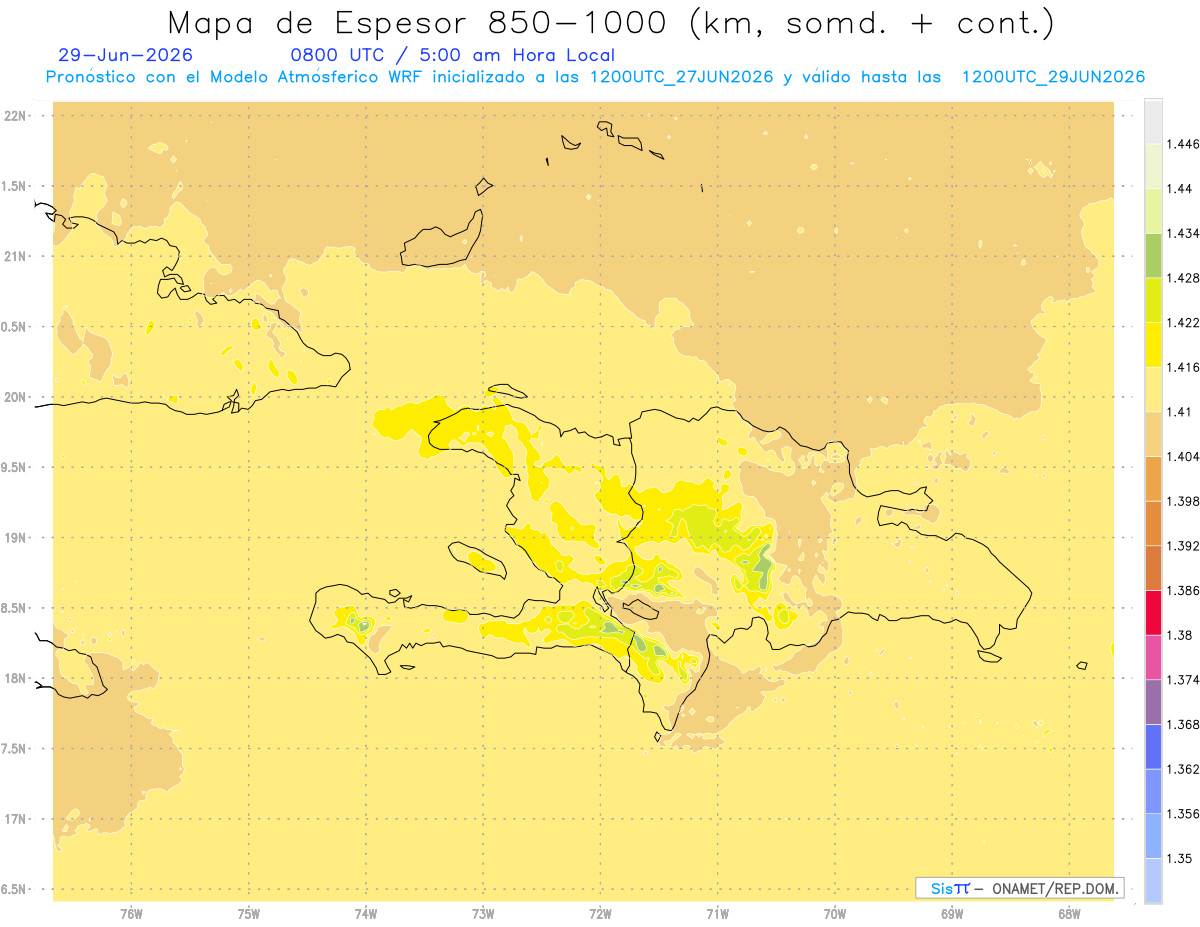Click the longitude label '71W'
The width and height of the screenshot is (1200, 927).
tap(717, 913)
